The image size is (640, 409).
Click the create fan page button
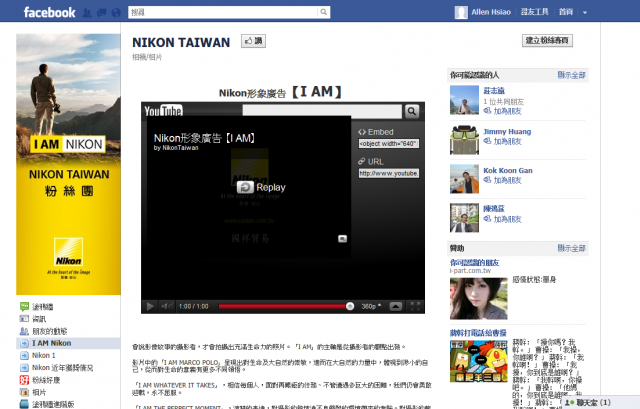point(547,40)
